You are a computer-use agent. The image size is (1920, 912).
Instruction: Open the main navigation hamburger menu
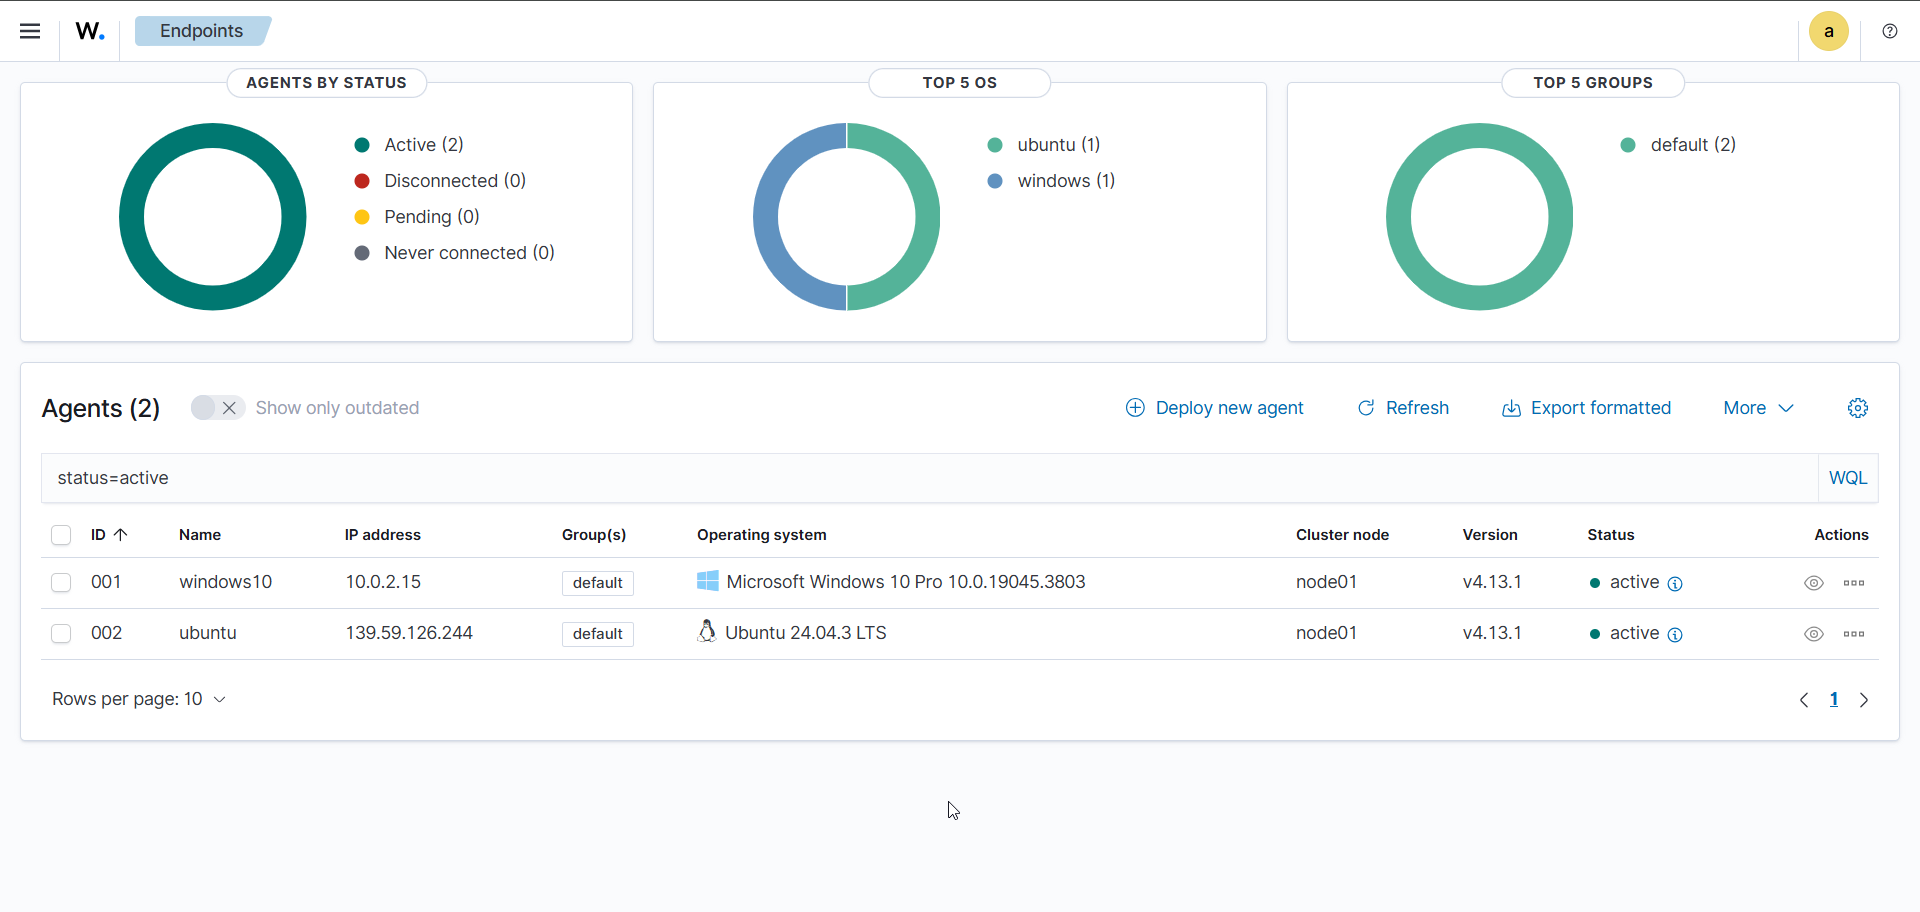30,31
